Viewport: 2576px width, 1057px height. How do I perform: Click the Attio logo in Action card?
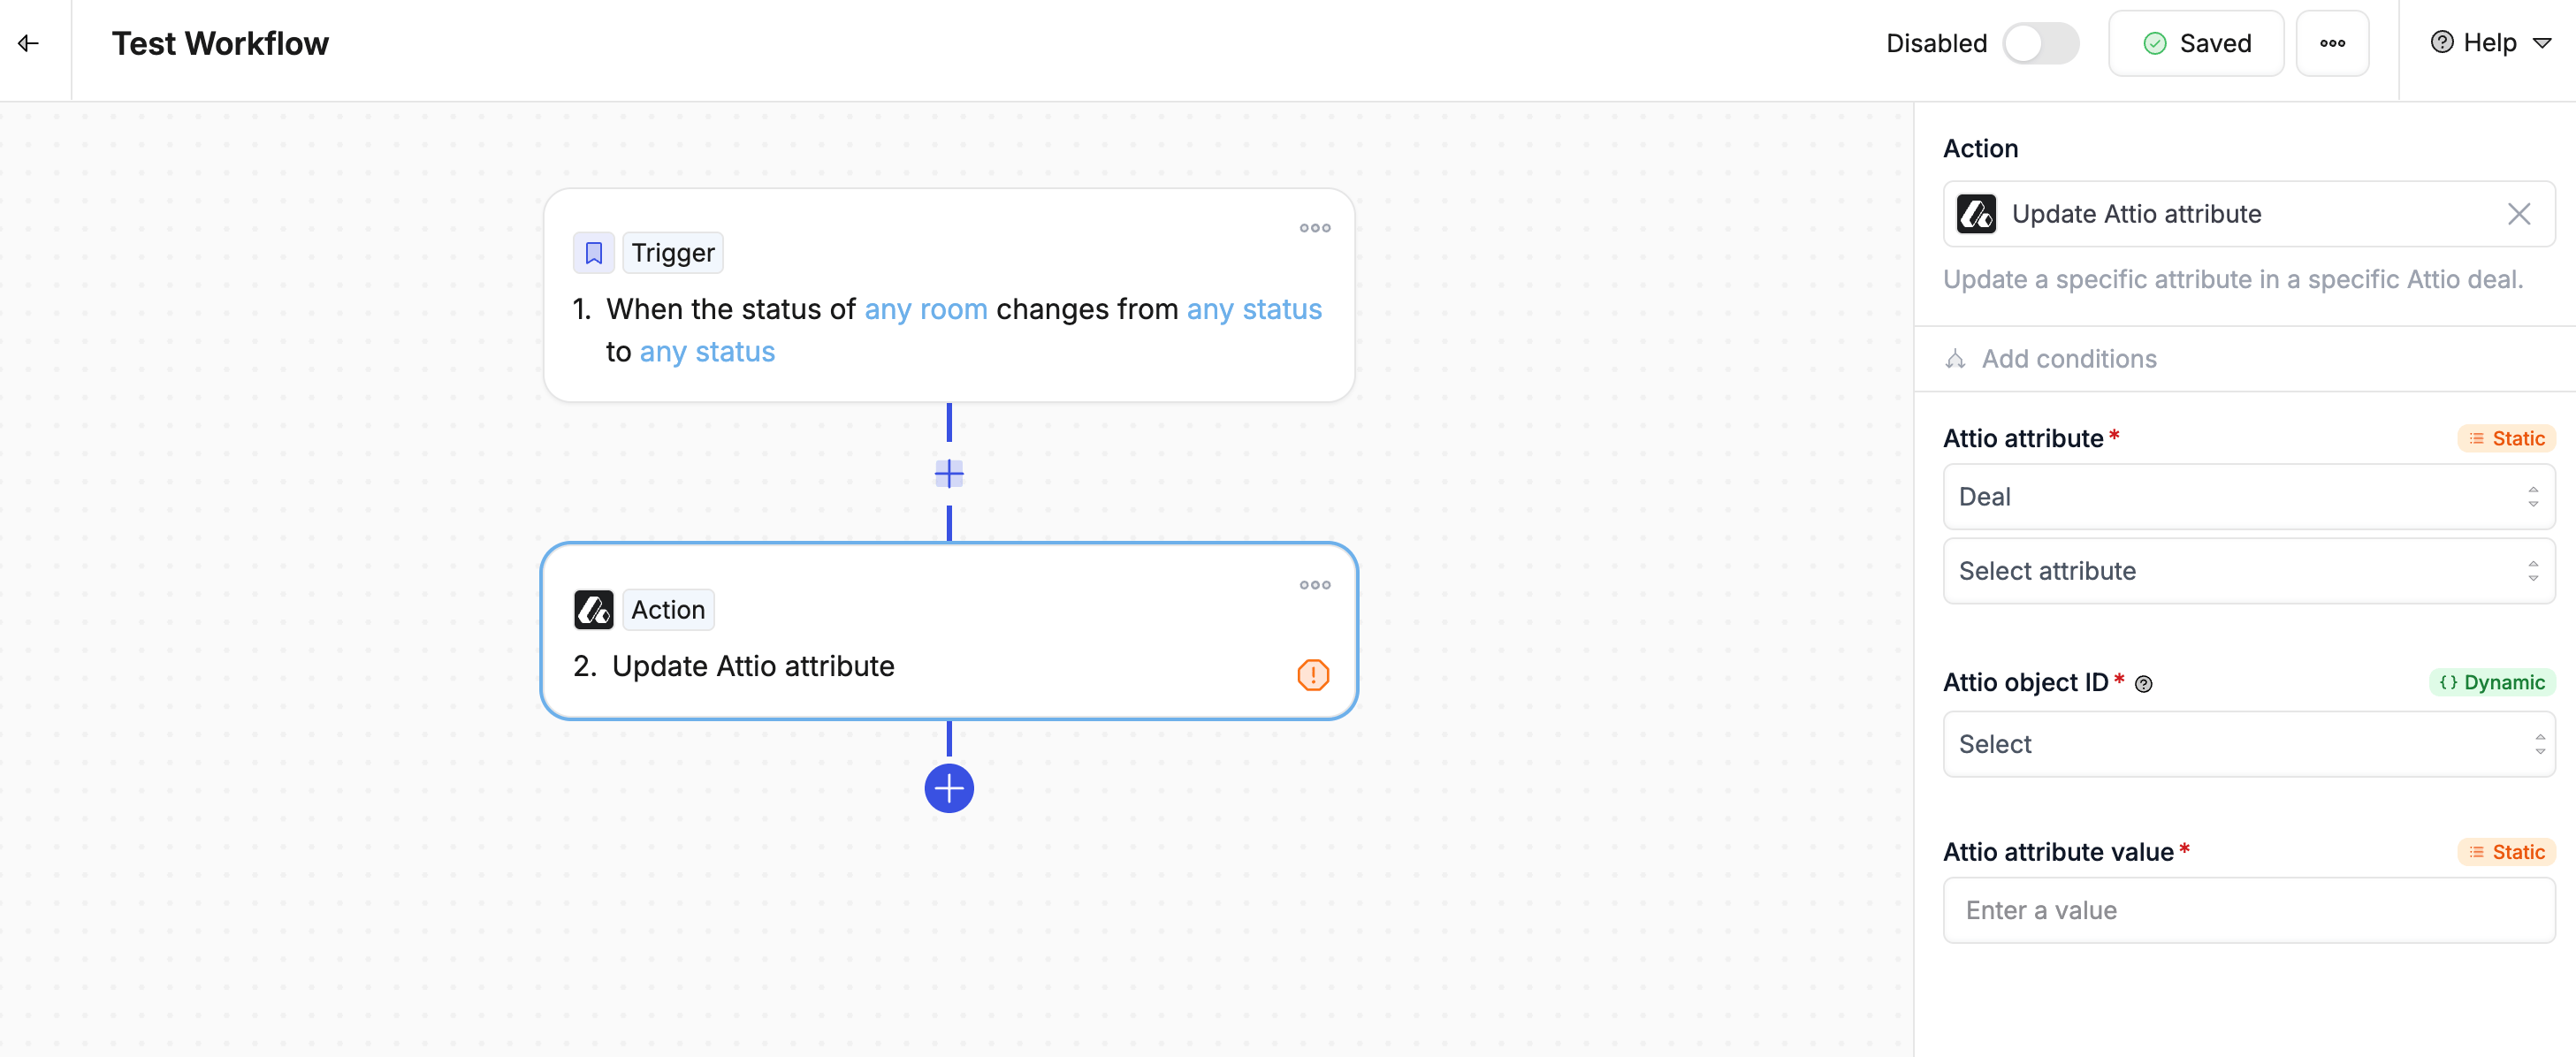point(593,609)
